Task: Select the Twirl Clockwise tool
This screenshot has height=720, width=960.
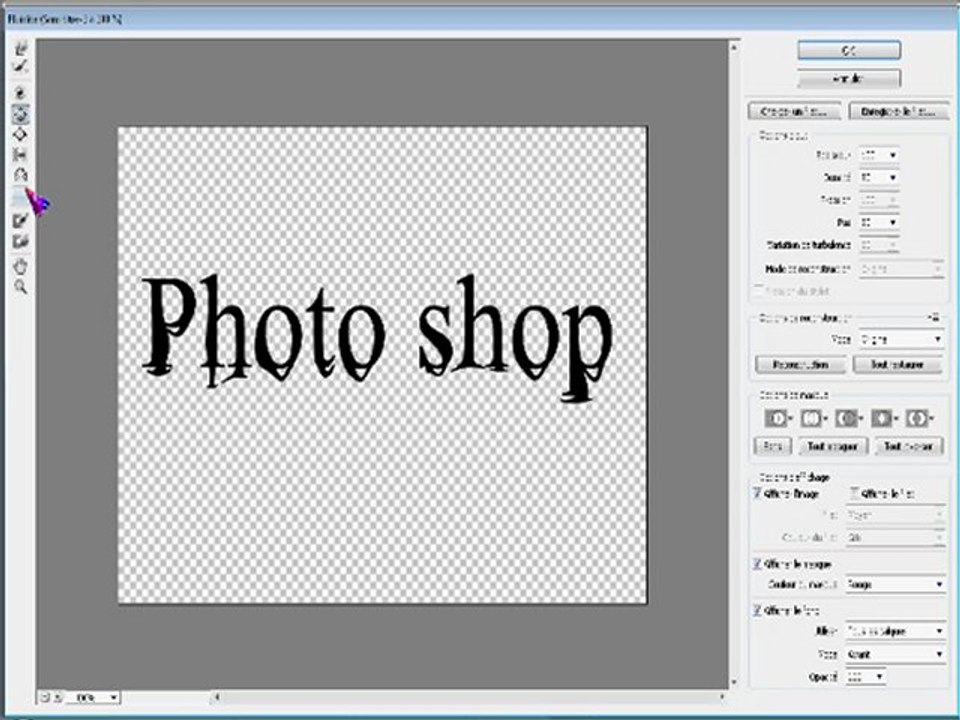Action: [x=21, y=93]
